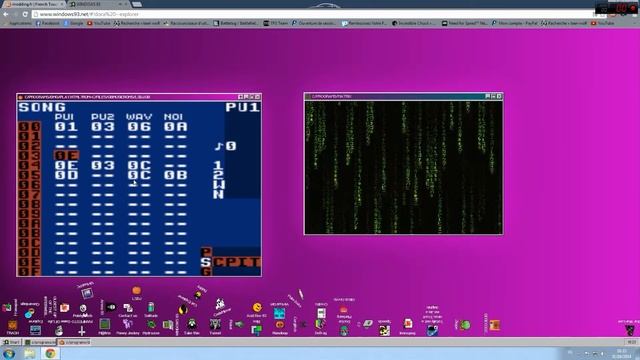Close the tracker SONG window
Viewport: 640px width, 360px height.
[x=258, y=97]
